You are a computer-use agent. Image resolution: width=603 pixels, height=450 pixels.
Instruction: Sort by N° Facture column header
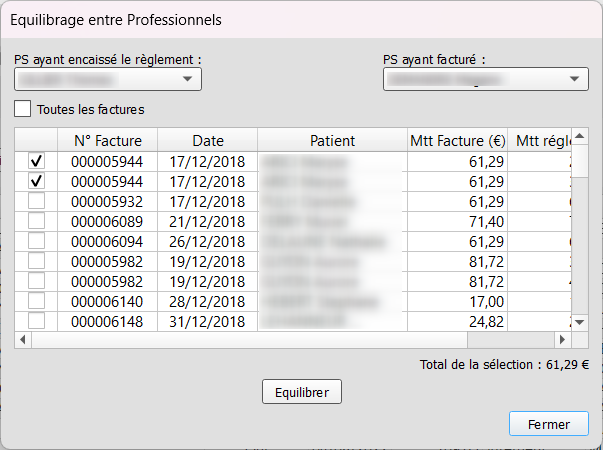pyautogui.click(x=108, y=141)
